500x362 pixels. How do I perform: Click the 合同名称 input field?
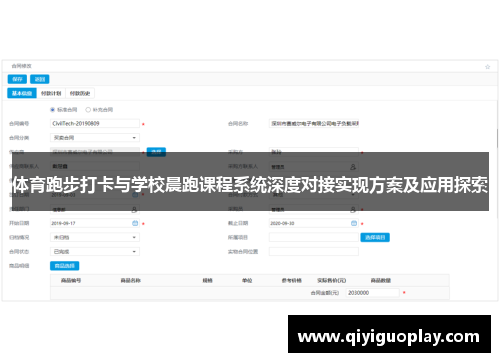pyautogui.click(x=314, y=124)
